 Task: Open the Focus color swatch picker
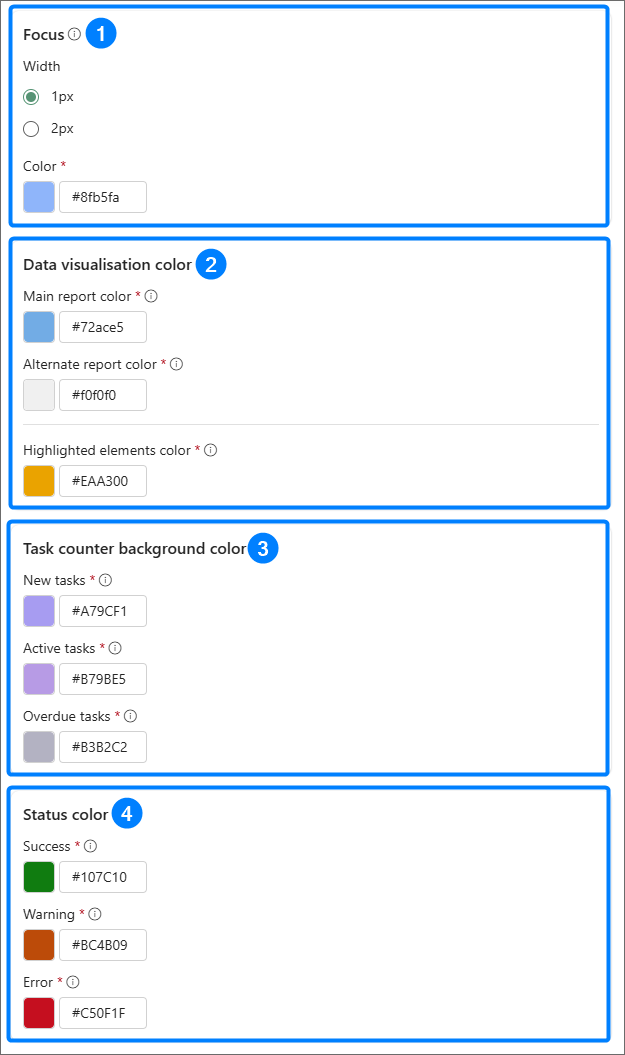39,197
